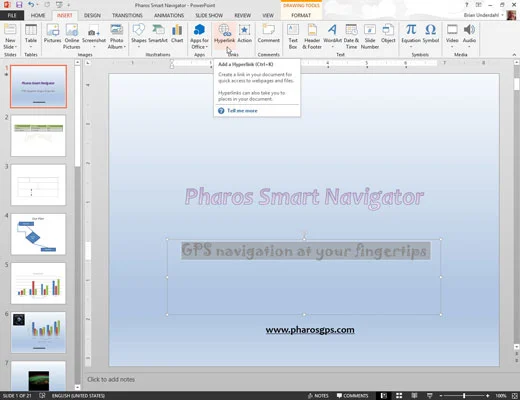Click 'Tell me more' in the Hyperlink tooltip
520x400 pixels.
click(x=242, y=111)
